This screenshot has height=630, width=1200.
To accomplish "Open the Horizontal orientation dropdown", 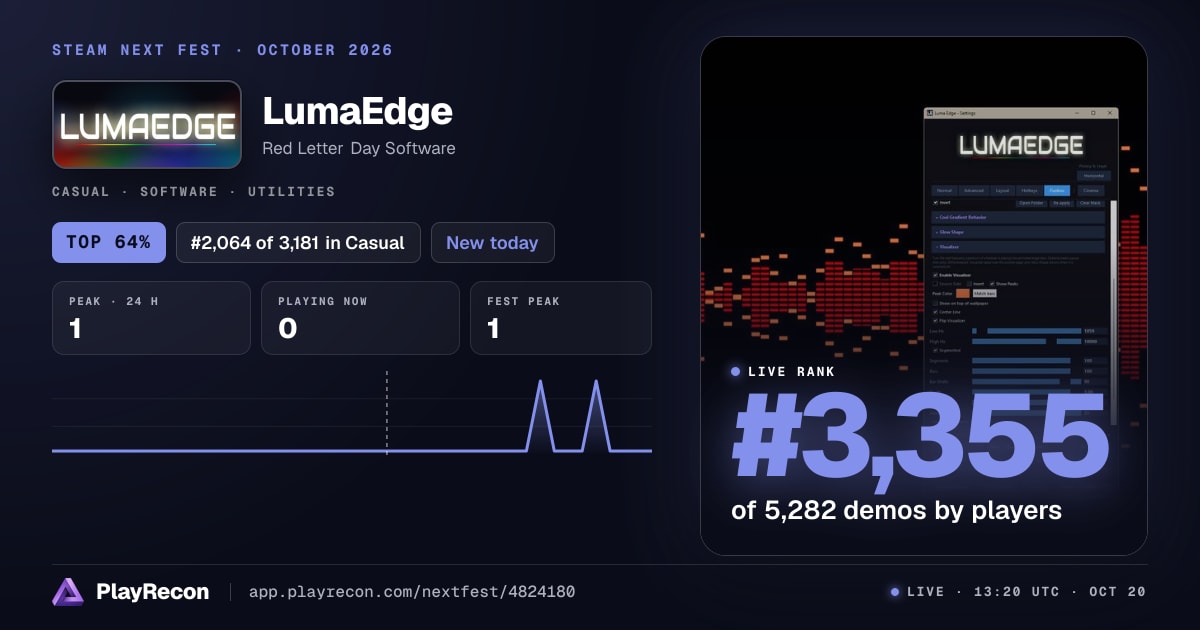I will coord(1094,176).
